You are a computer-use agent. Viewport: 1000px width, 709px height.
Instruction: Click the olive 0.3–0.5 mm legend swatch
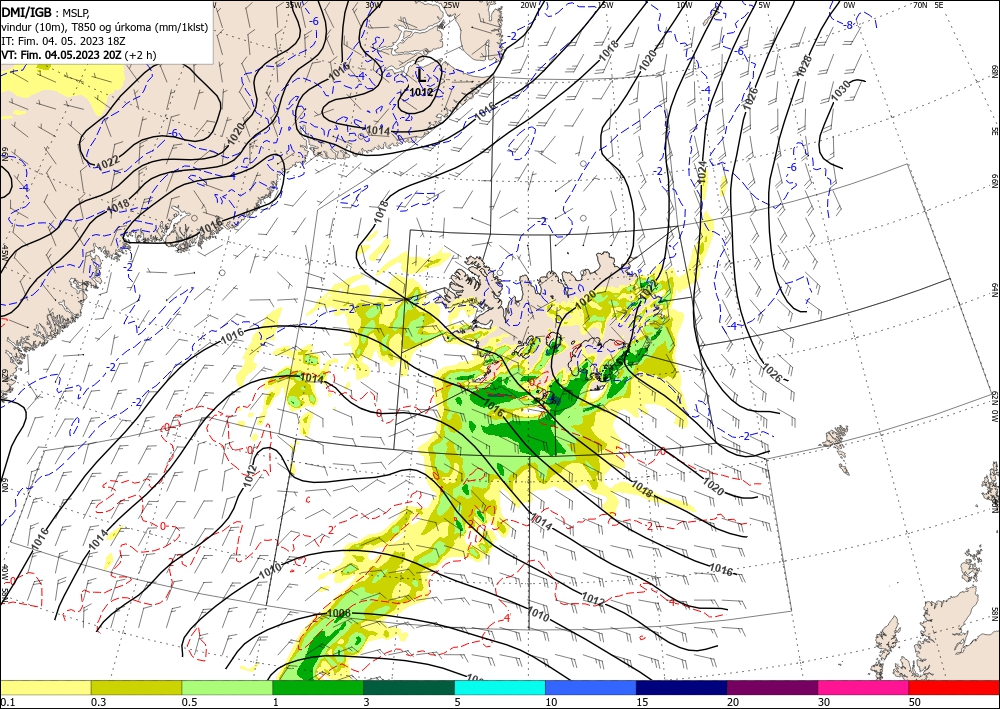pos(136,687)
